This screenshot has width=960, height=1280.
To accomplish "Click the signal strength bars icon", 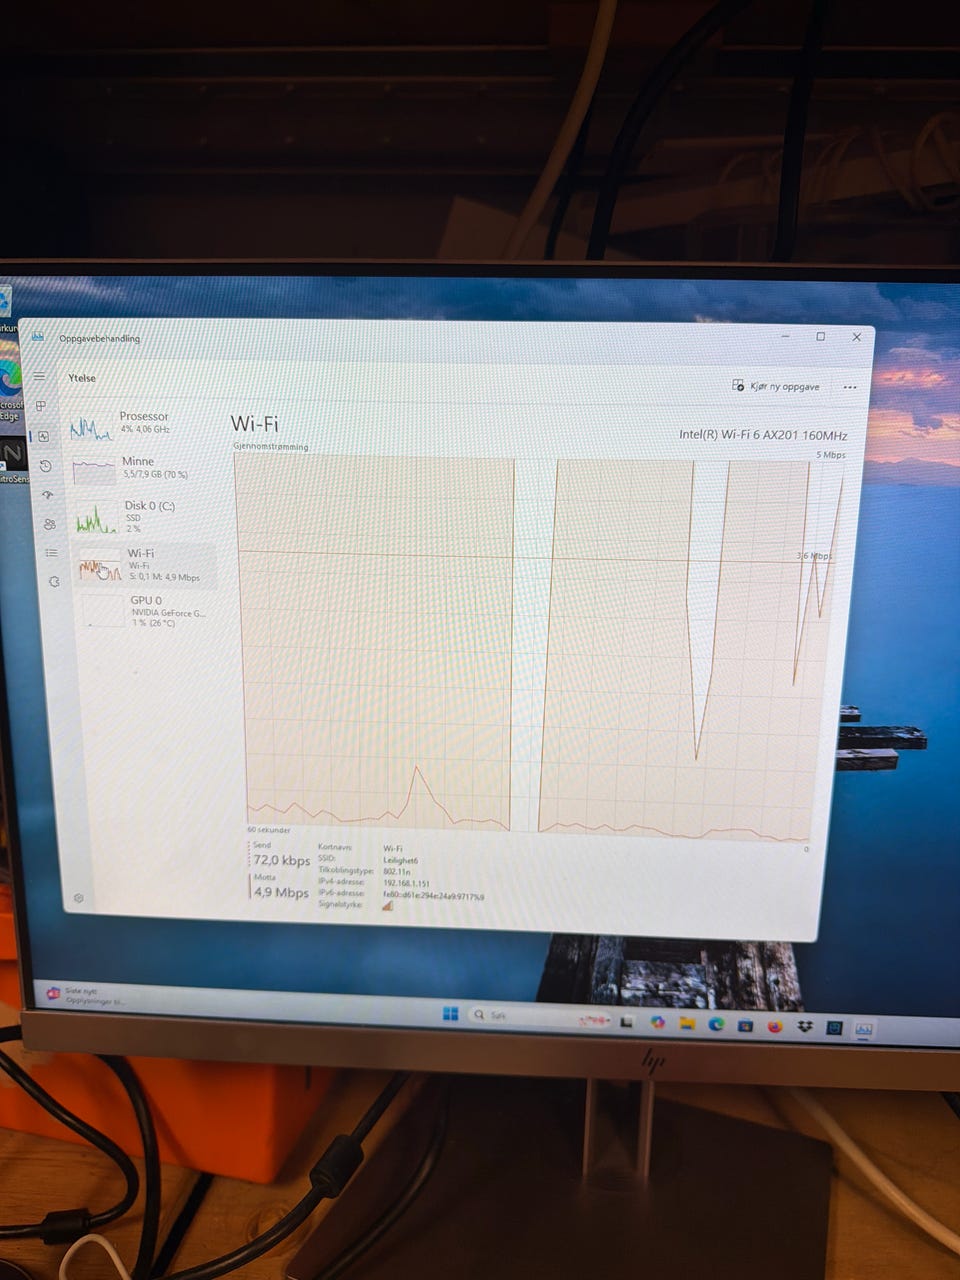I will [x=388, y=906].
